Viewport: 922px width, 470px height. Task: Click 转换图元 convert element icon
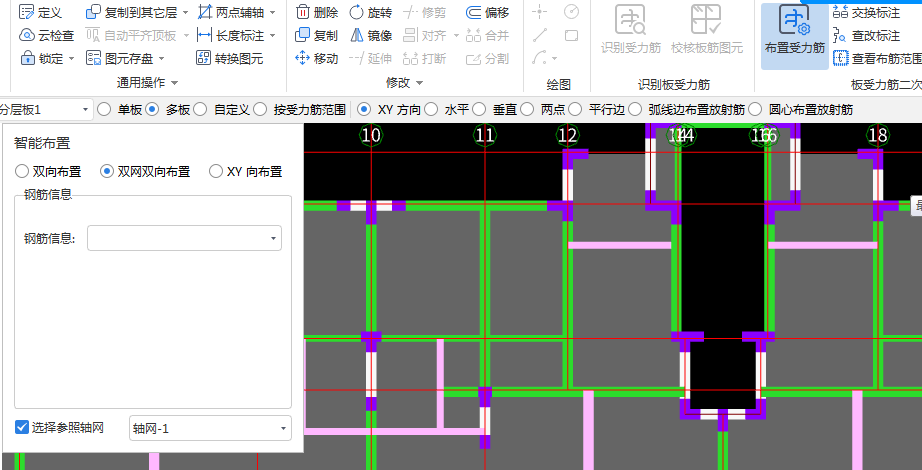[203, 58]
